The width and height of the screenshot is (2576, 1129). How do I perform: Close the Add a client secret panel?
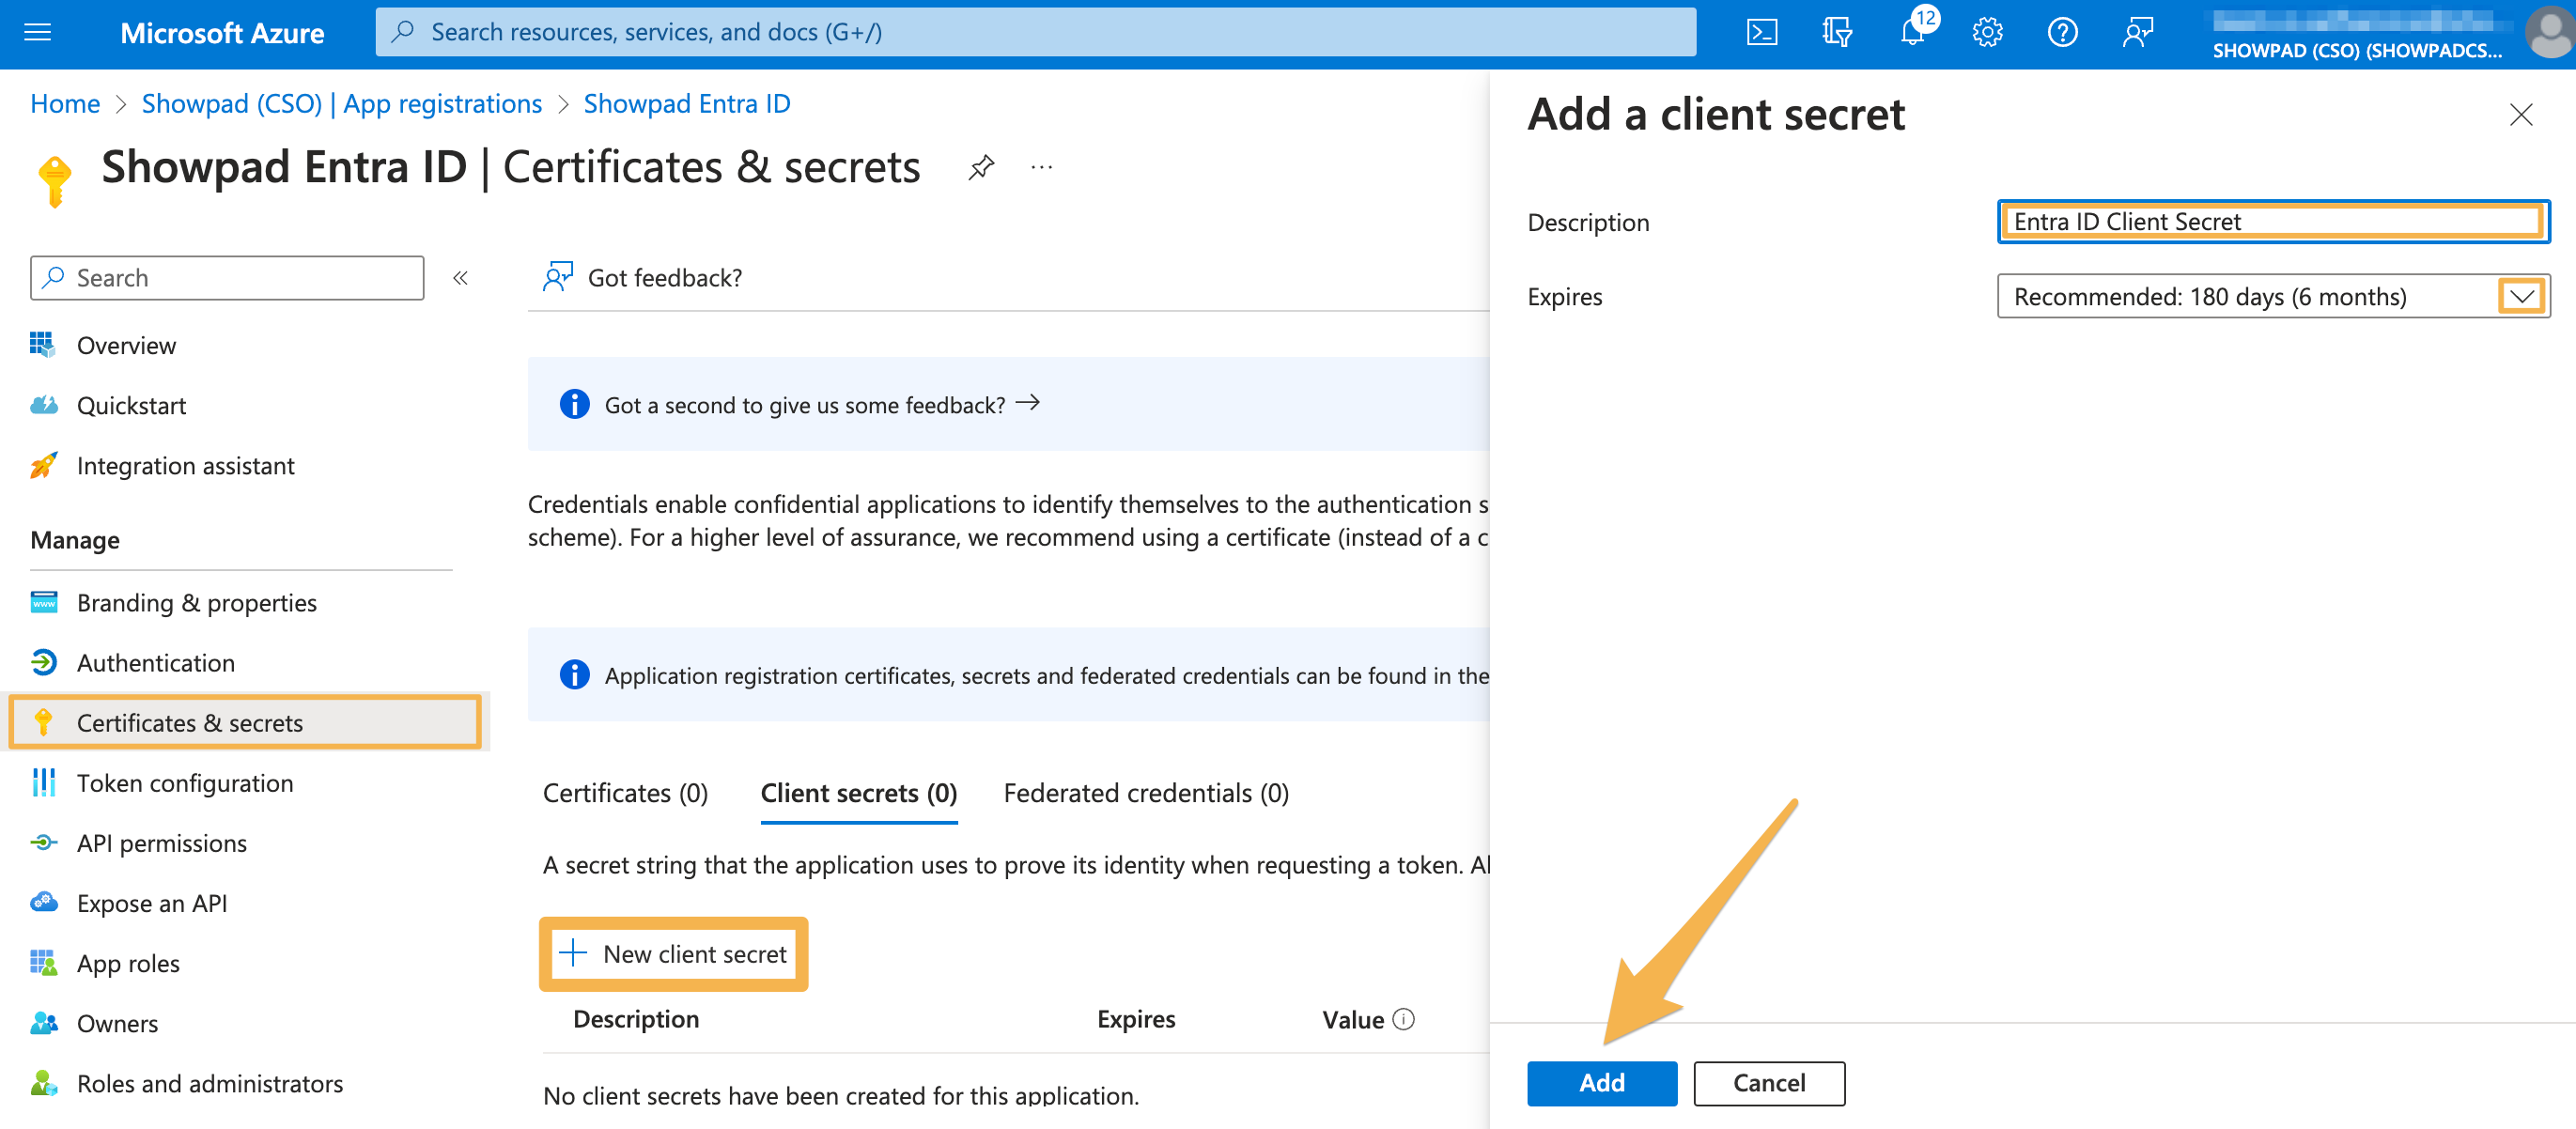[x=2520, y=115]
